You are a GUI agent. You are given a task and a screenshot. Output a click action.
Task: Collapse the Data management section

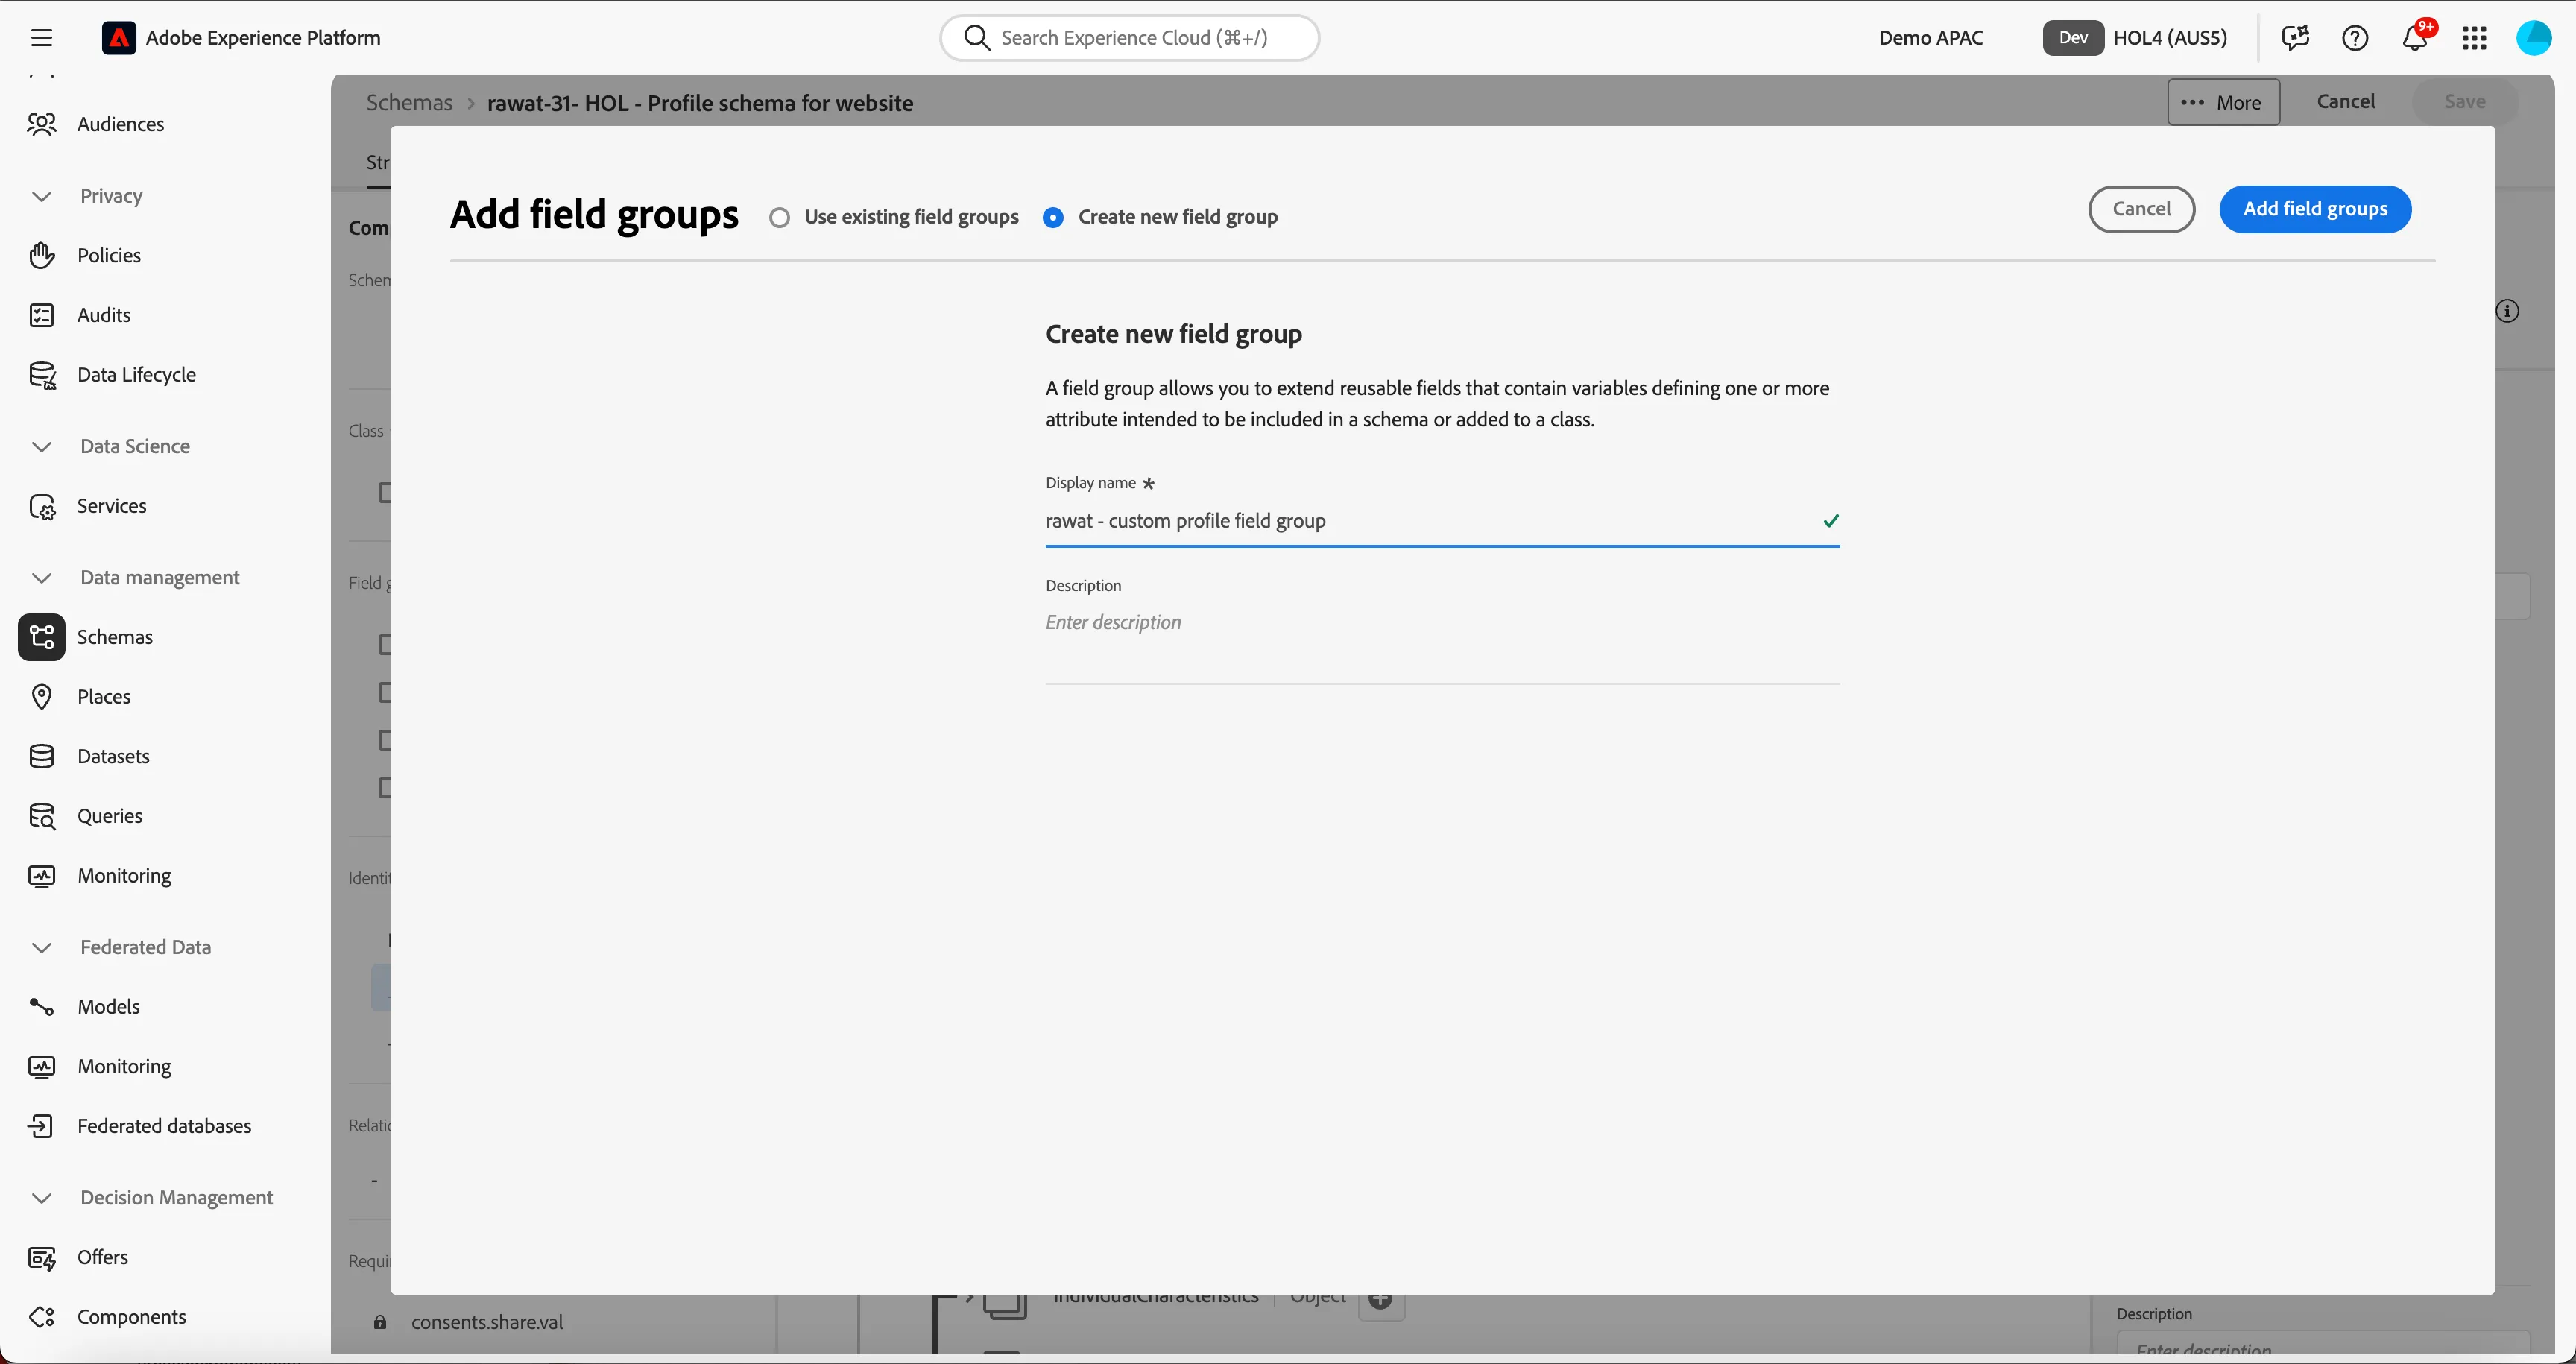(41, 578)
